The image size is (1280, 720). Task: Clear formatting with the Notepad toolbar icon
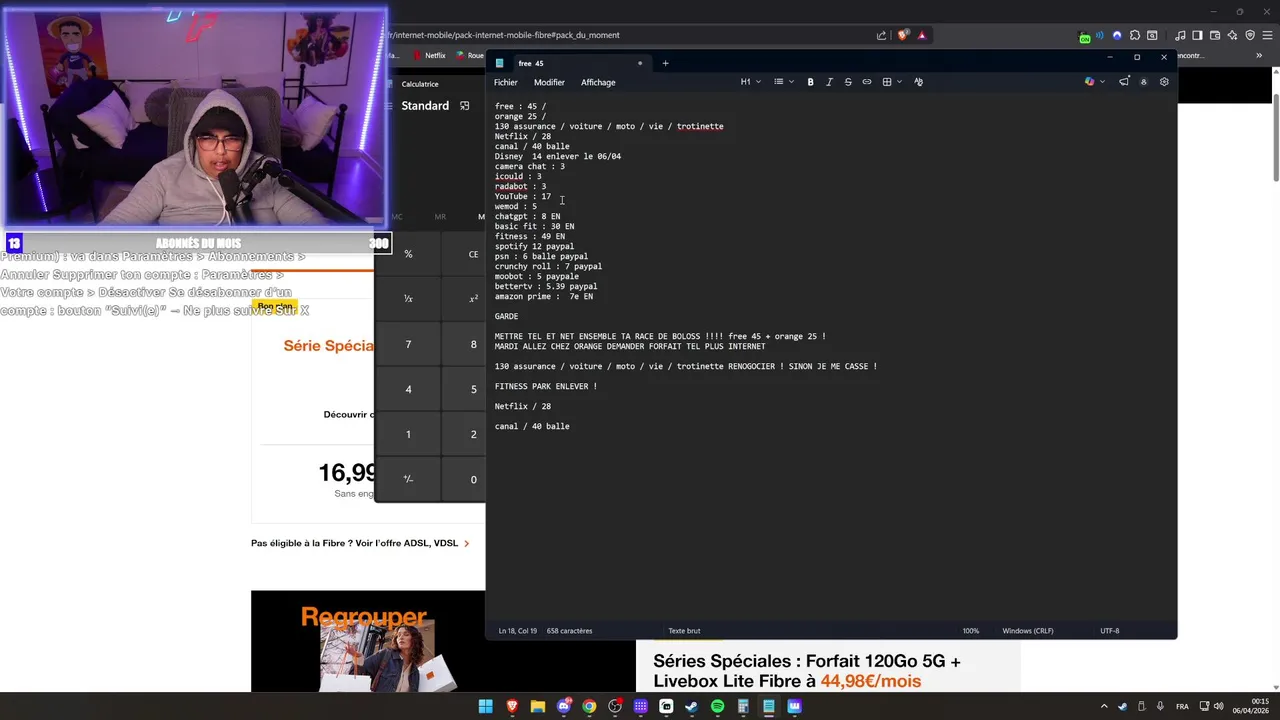tap(918, 82)
